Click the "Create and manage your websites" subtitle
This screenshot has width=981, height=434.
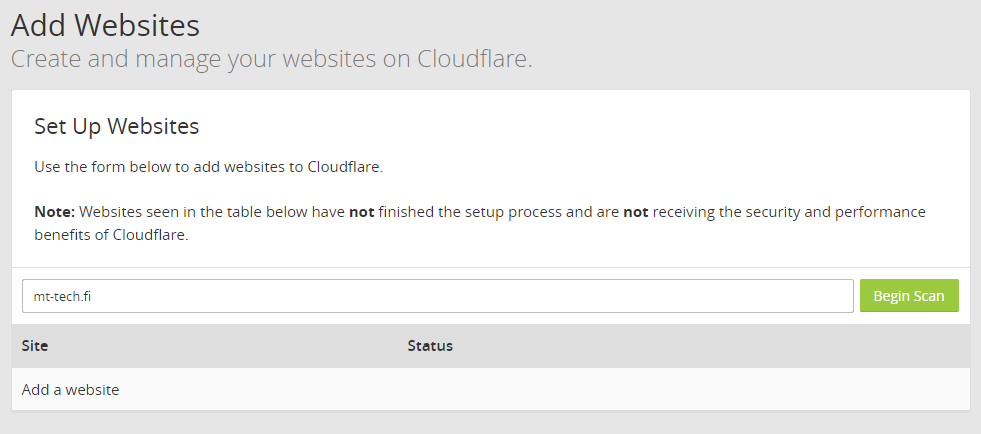pyautogui.click(x=271, y=58)
